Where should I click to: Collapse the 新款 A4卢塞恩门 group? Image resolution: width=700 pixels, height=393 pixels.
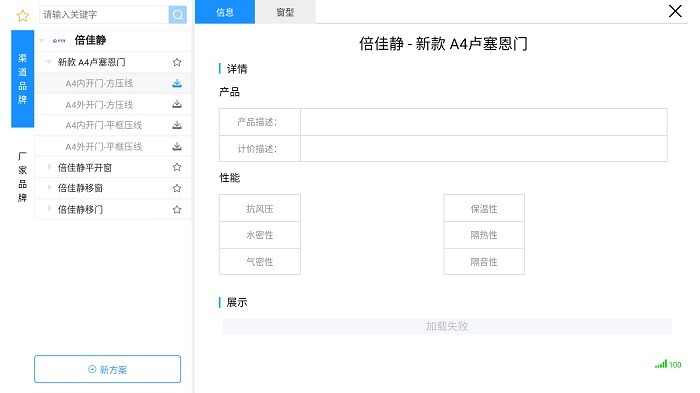[49, 62]
